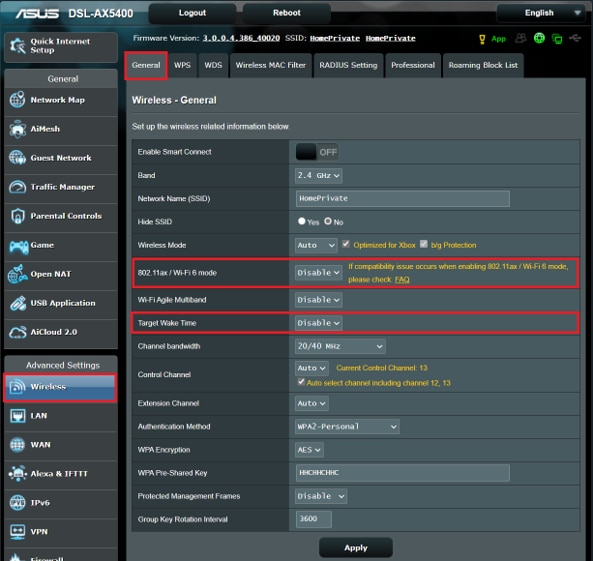This screenshot has height=561, width=593.
Task: Open the AiCloud 2.0 cloud icon
Action: point(17,332)
